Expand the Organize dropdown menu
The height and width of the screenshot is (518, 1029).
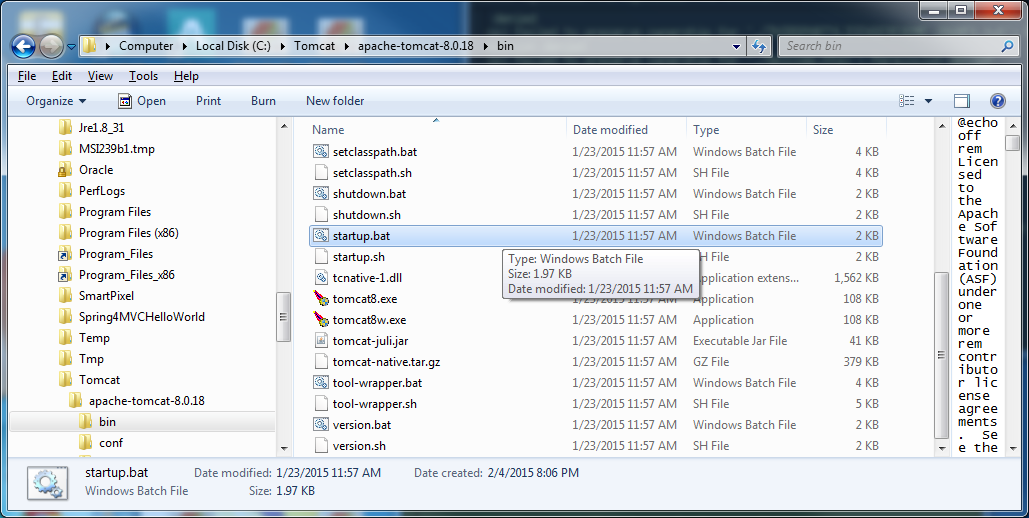pos(56,101)
